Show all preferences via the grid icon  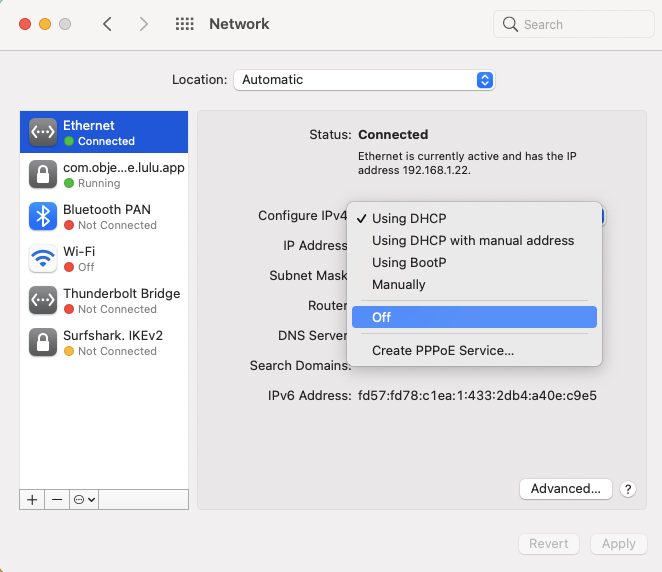(x=184, y=24)
